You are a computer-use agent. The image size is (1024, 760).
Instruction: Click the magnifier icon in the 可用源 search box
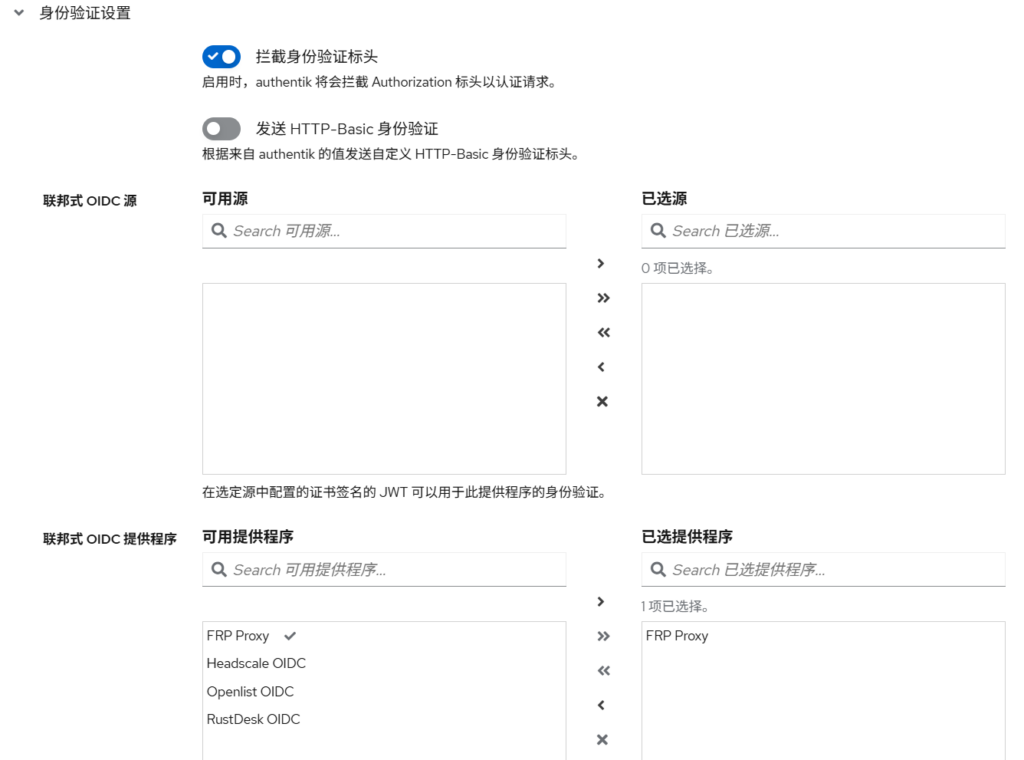coord(219,231)
